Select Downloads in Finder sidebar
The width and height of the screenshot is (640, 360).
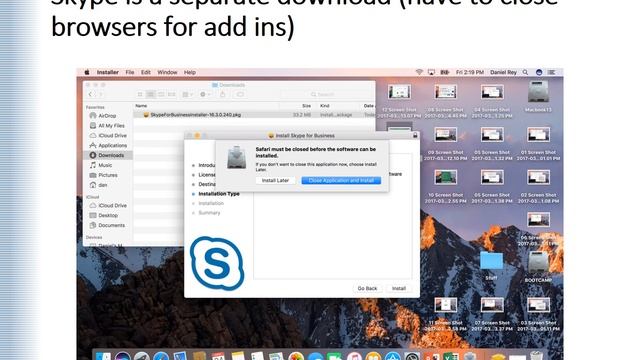point(109,155)
